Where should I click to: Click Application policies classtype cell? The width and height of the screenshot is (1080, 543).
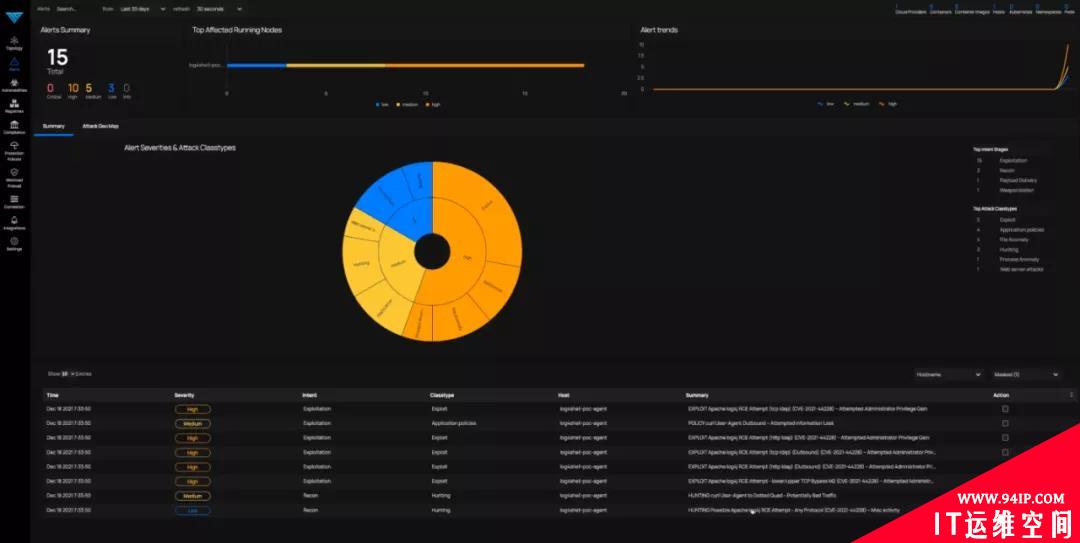(x=453, y=423)
